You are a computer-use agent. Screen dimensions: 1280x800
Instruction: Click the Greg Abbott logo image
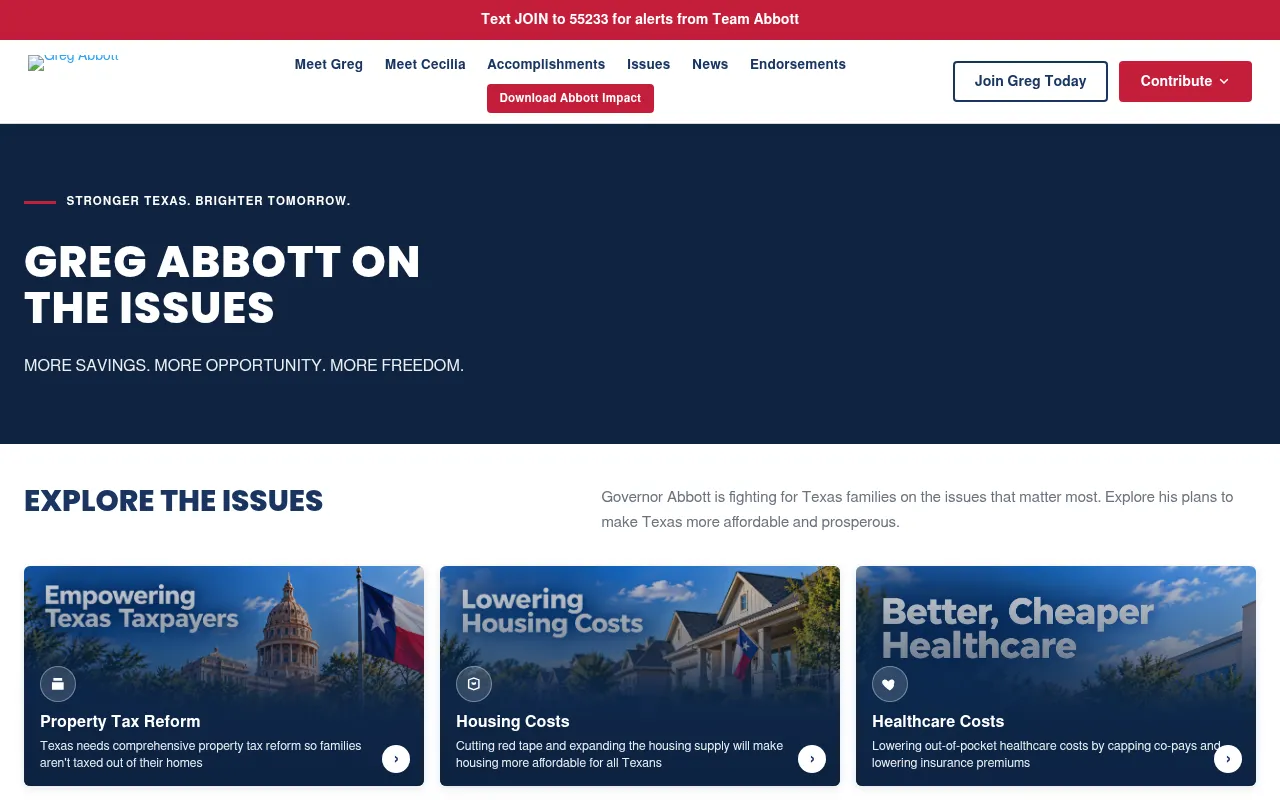coord(73,62)
